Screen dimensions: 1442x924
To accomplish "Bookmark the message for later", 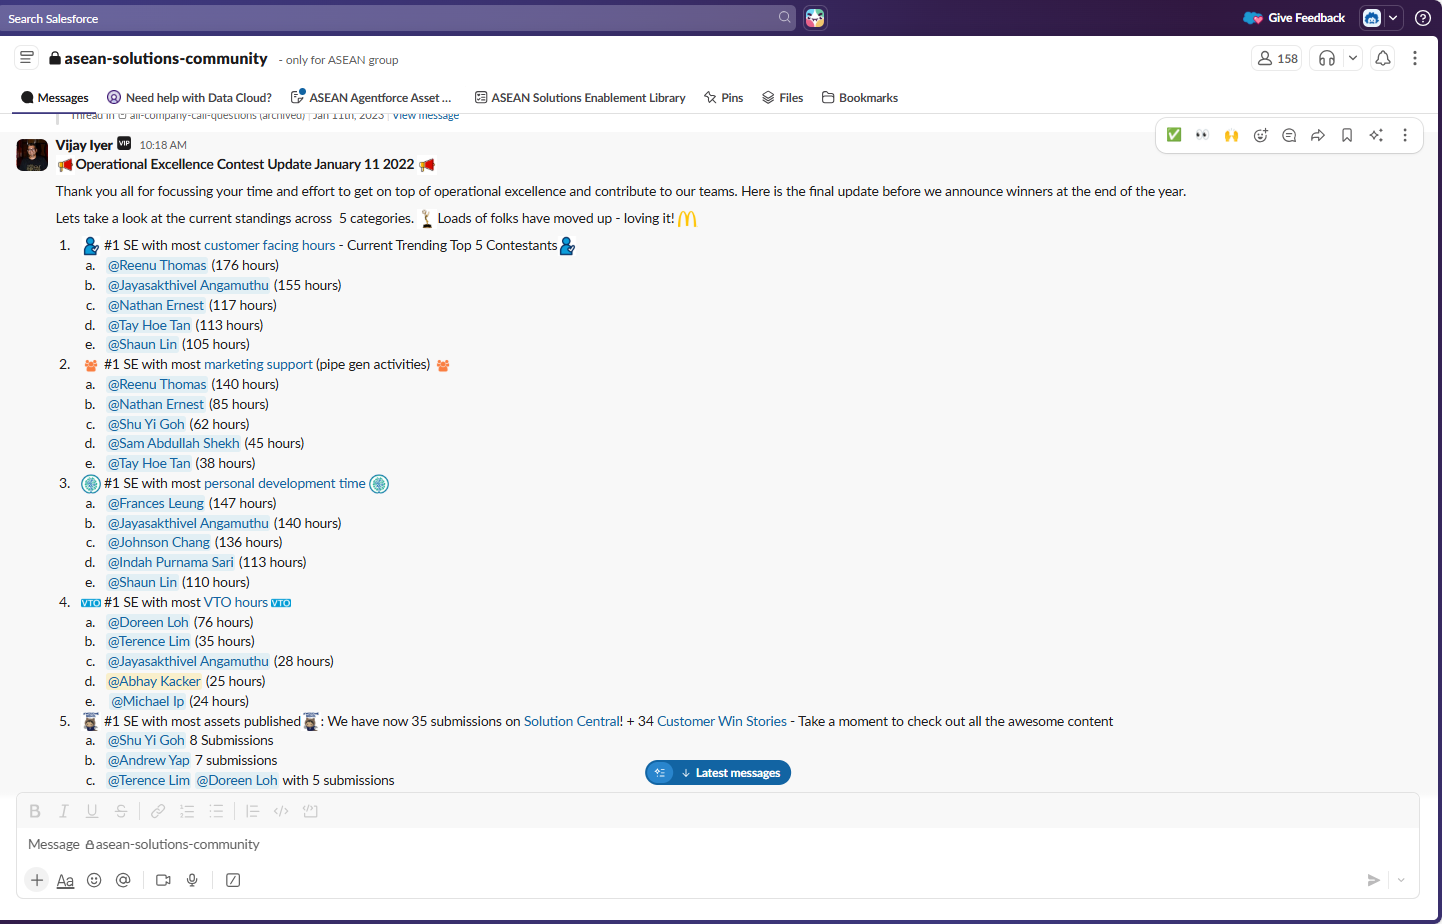I will pos(1347,136).
